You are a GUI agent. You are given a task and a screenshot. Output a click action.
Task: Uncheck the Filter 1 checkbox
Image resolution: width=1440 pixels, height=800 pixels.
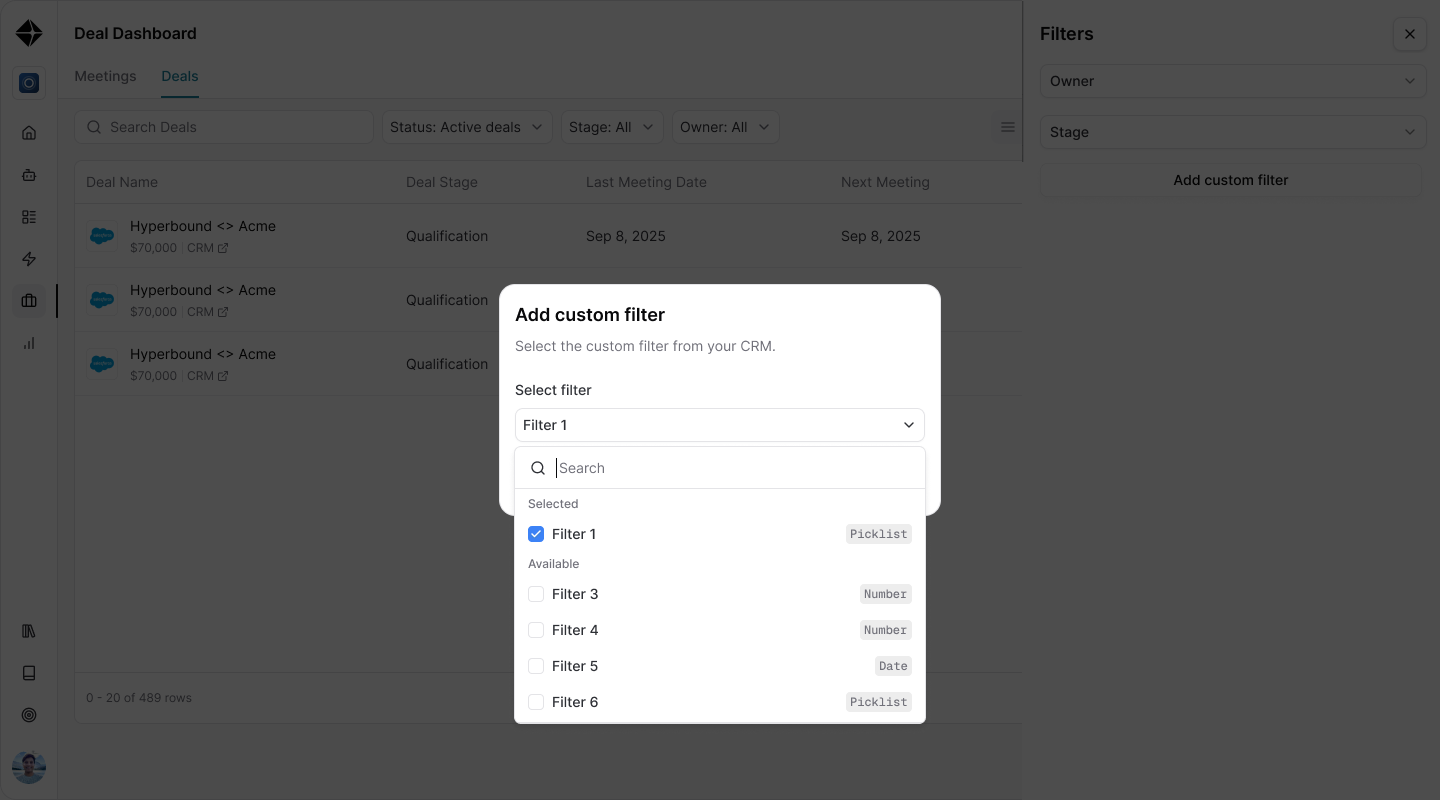tap(536, 534)
